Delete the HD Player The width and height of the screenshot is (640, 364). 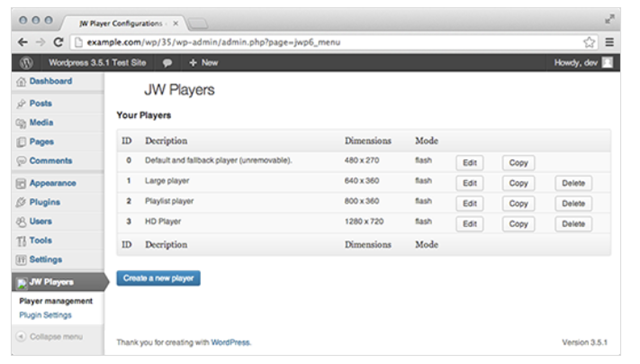coord(573,224)
